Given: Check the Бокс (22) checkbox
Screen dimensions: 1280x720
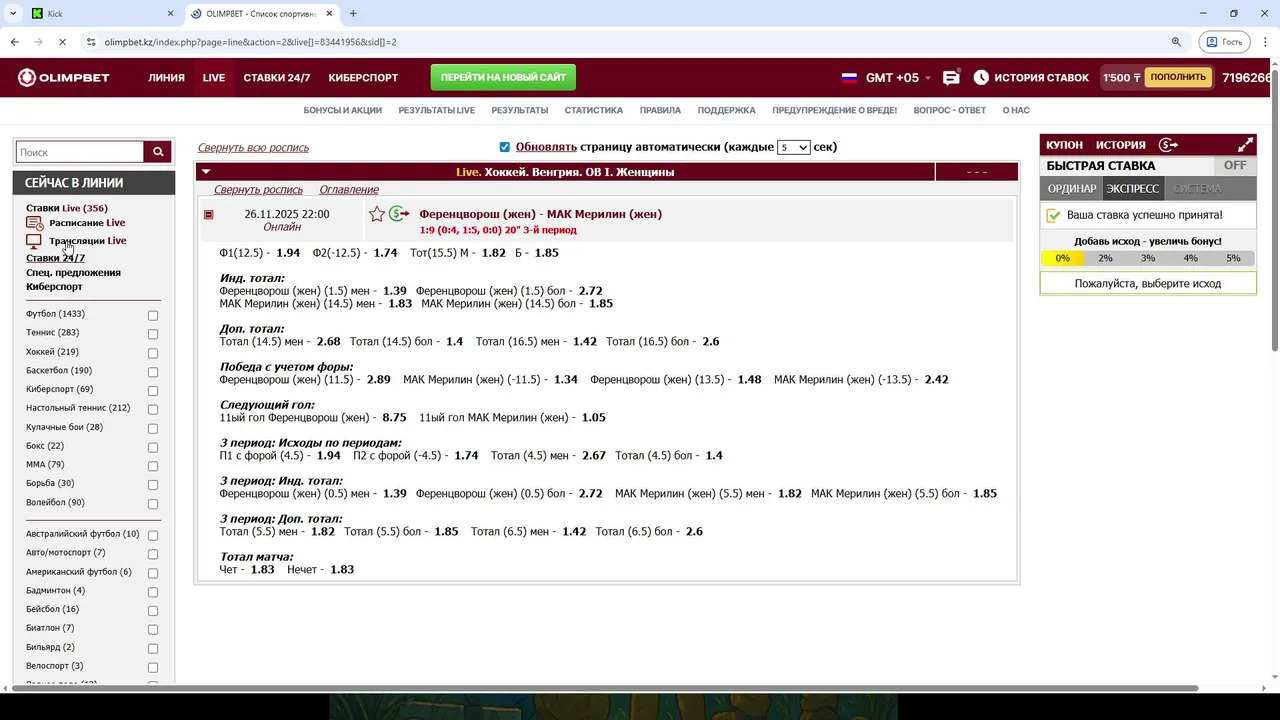Looking at the screenshot, I should (153, 447).
